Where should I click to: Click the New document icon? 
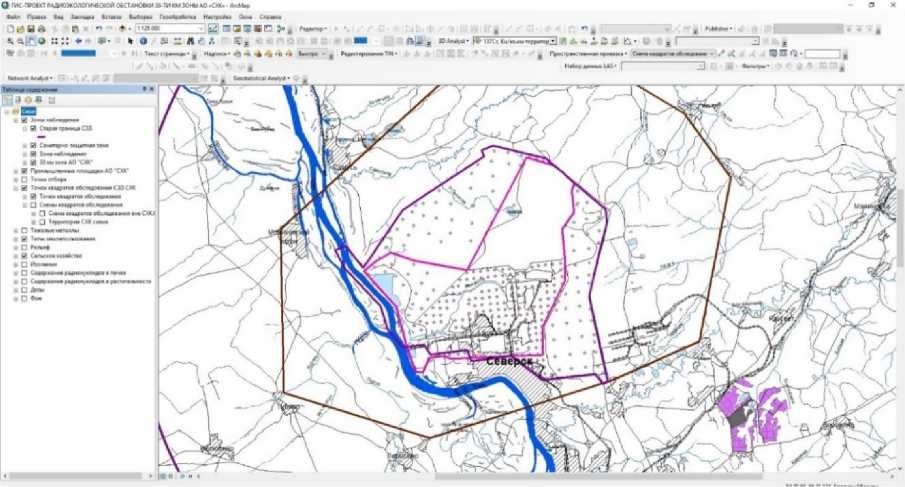click(10, 28)
